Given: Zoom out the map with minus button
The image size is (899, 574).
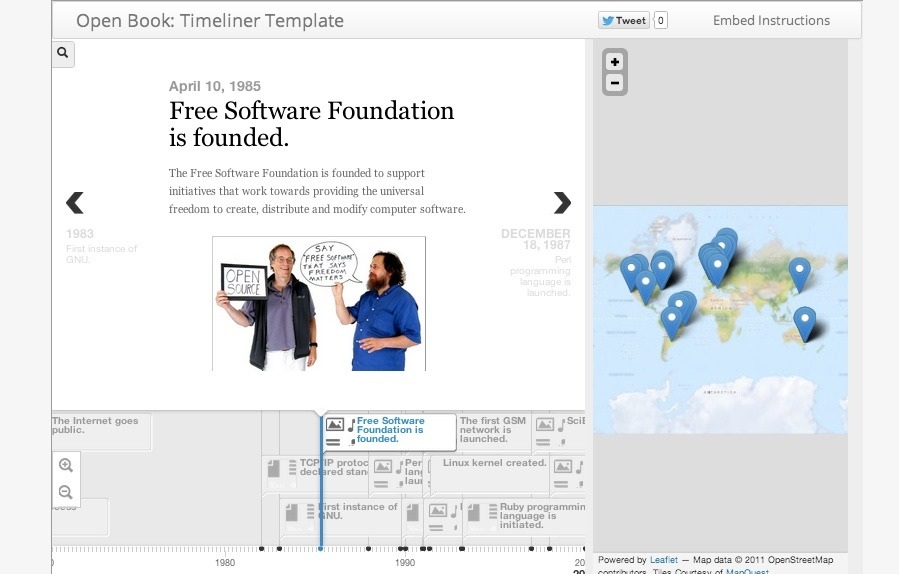Looking at the screenshot, I should 615,83.
